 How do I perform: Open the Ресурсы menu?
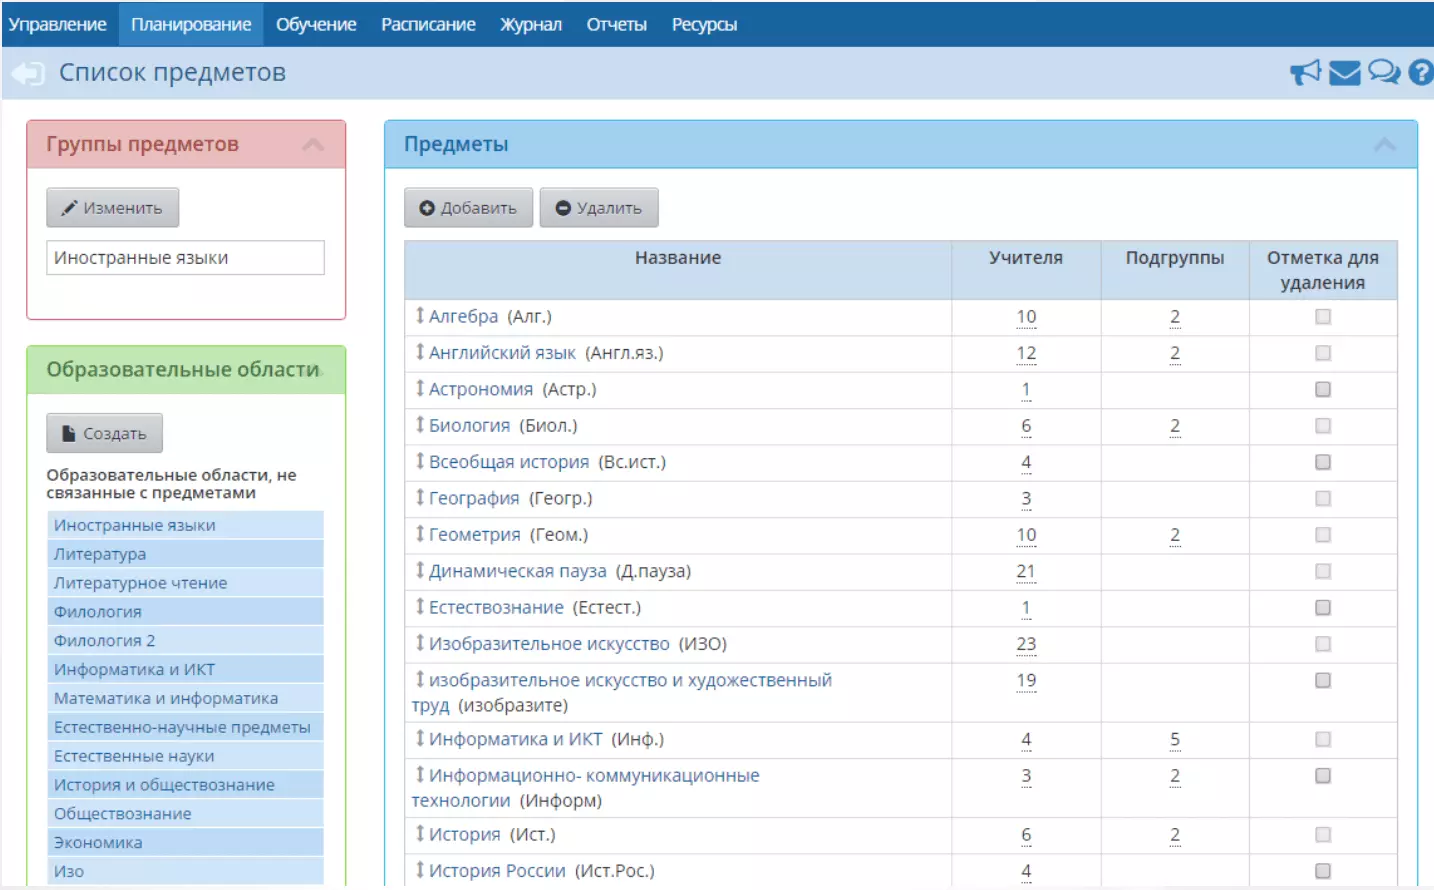(704, 24)
